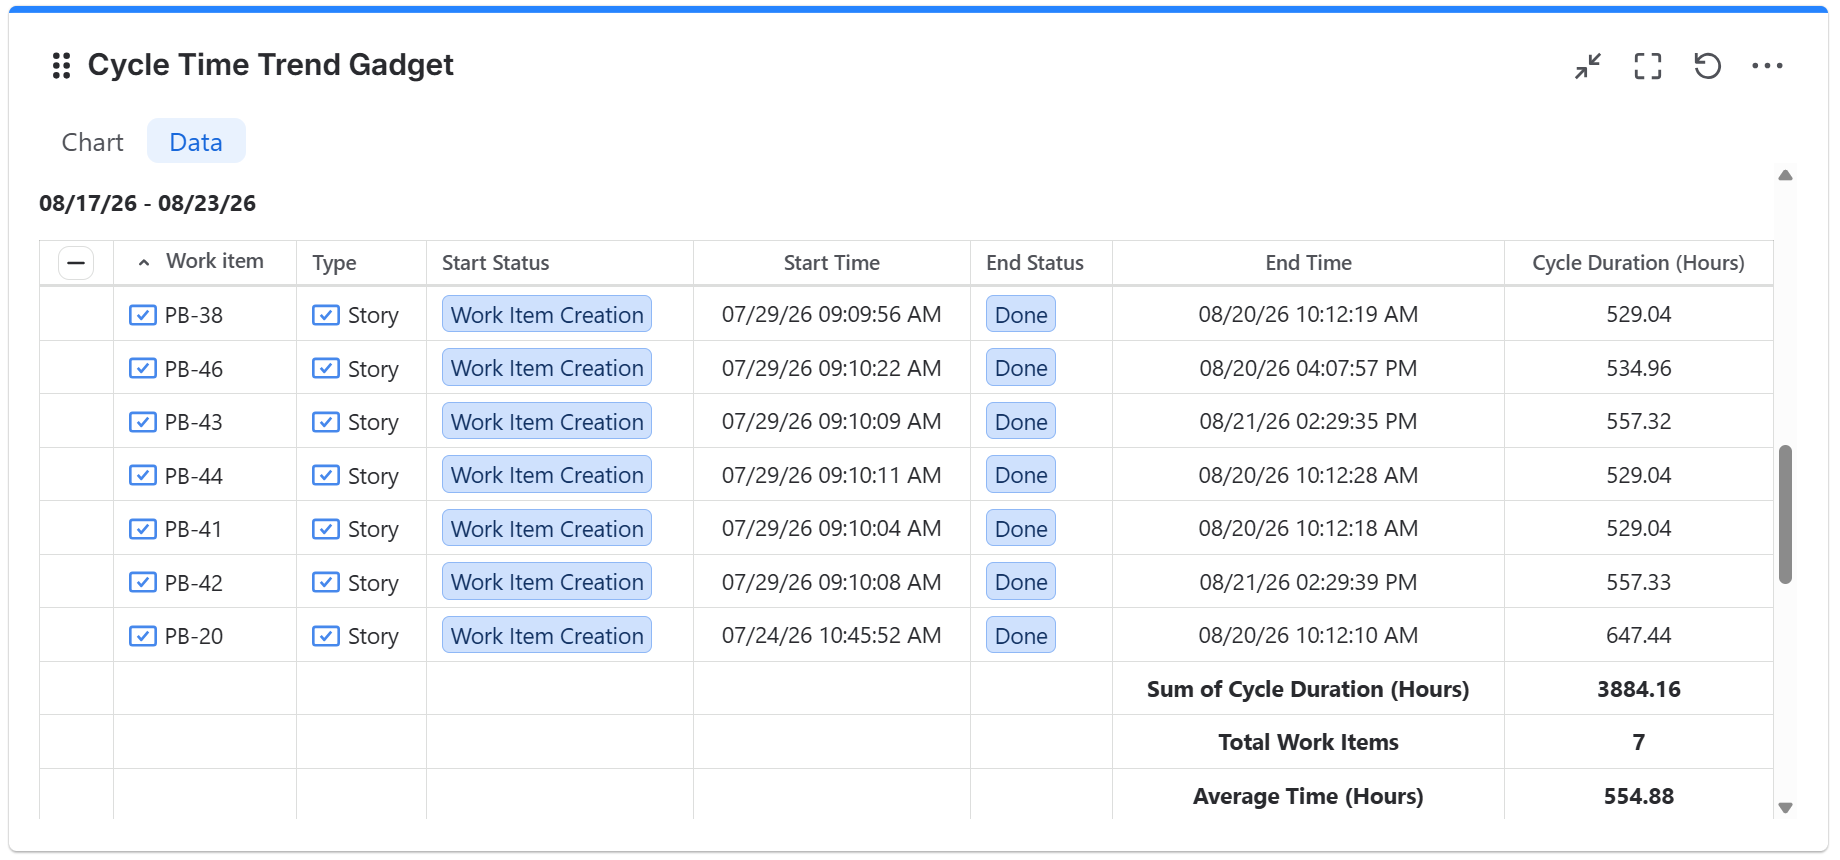The width and height of the screenshot is (1840, 860).
Task: Minimize the Cycle Time Trend gadget
Action: [x=1588, y=66]
